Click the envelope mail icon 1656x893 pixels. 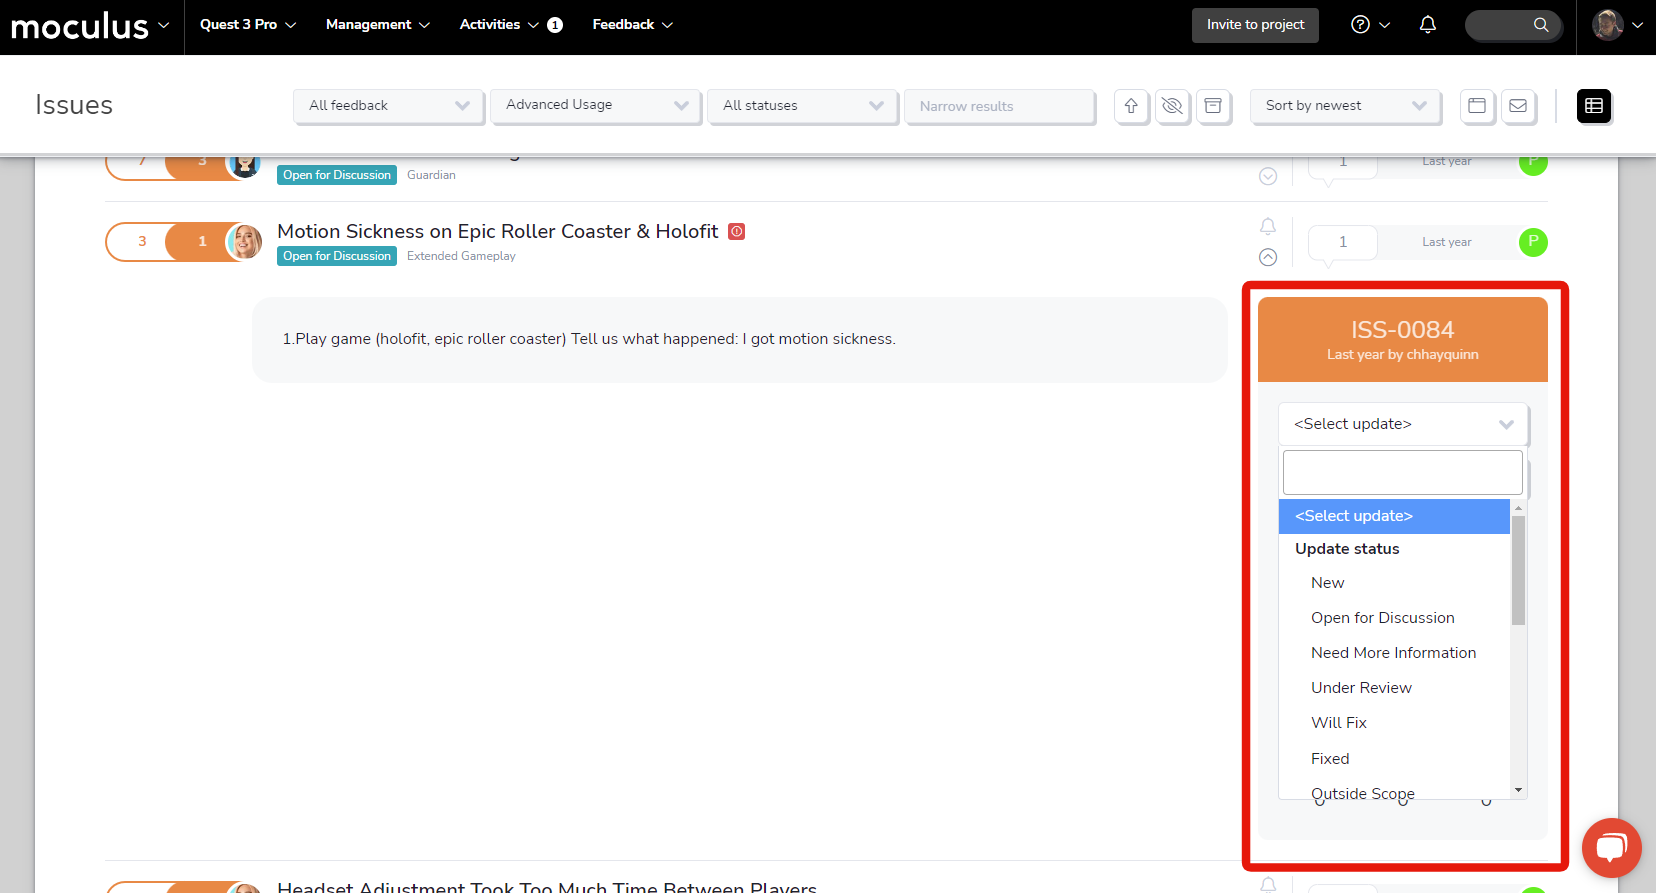tap(1518, 106)
